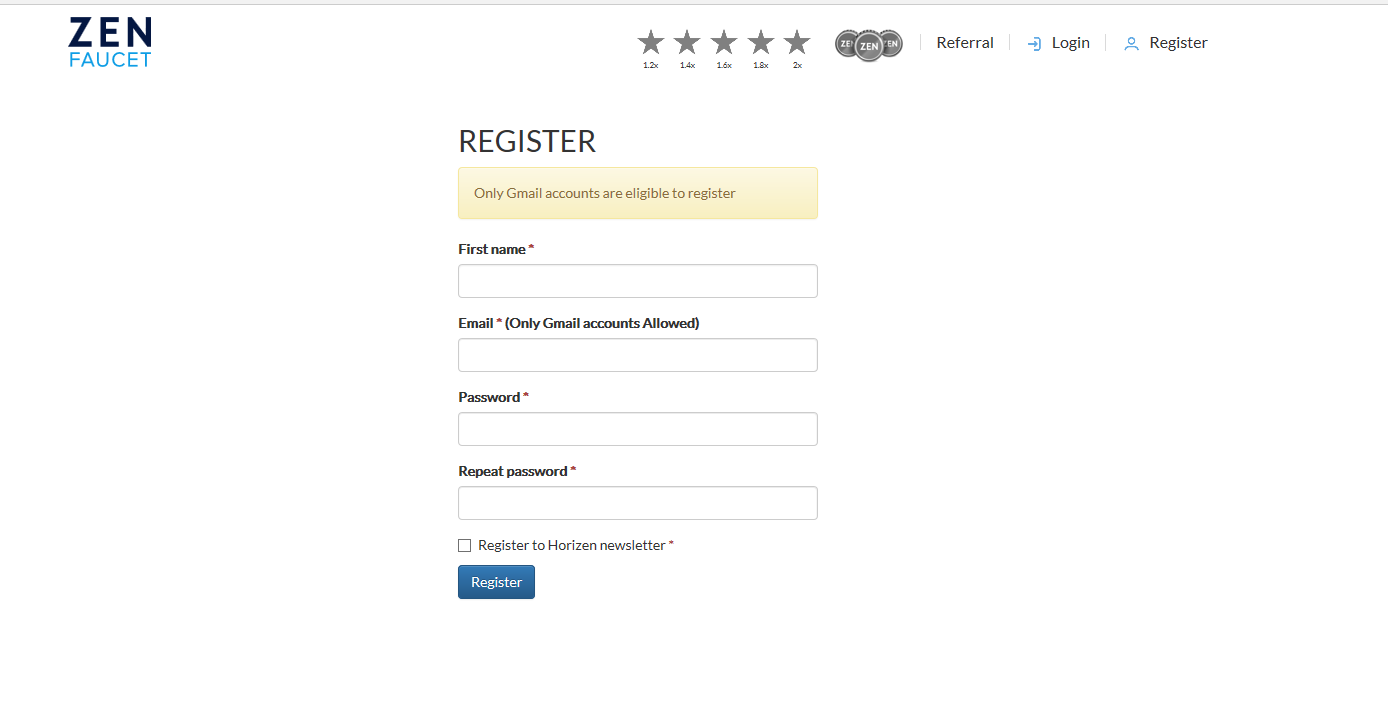This screenshot has height=722, width=1388.
Task: Open the Referral menu item
Action: (x=965, y=43)
